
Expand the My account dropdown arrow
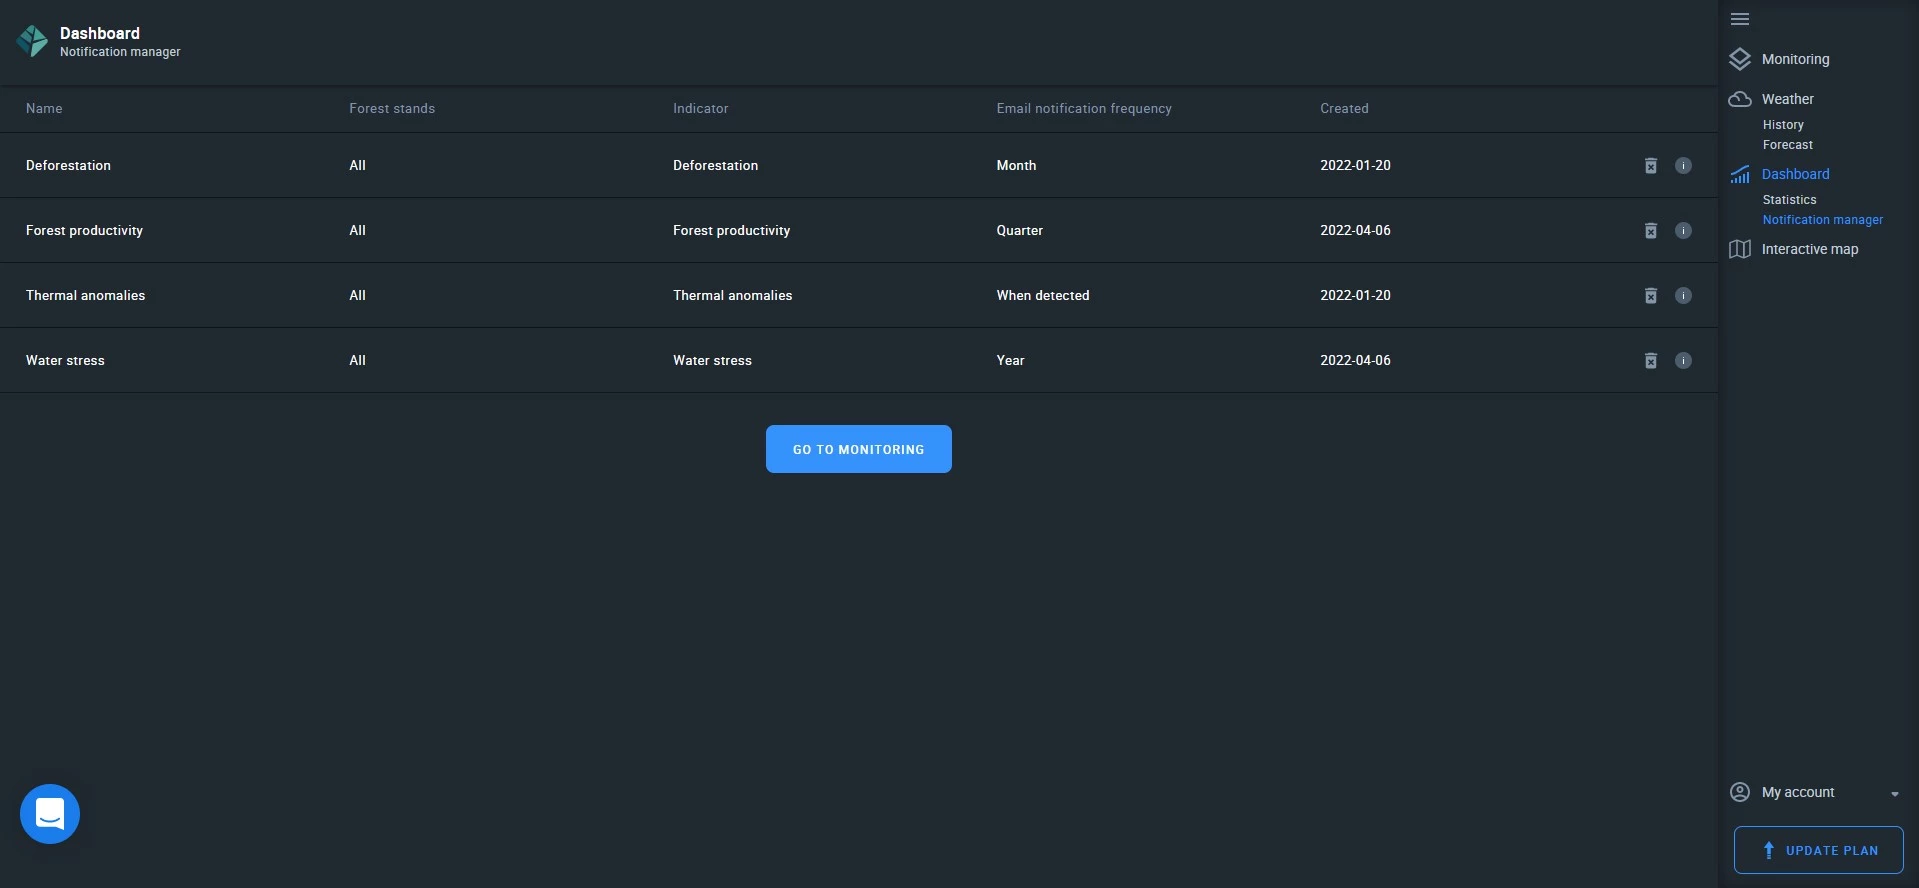point(1894,794)
